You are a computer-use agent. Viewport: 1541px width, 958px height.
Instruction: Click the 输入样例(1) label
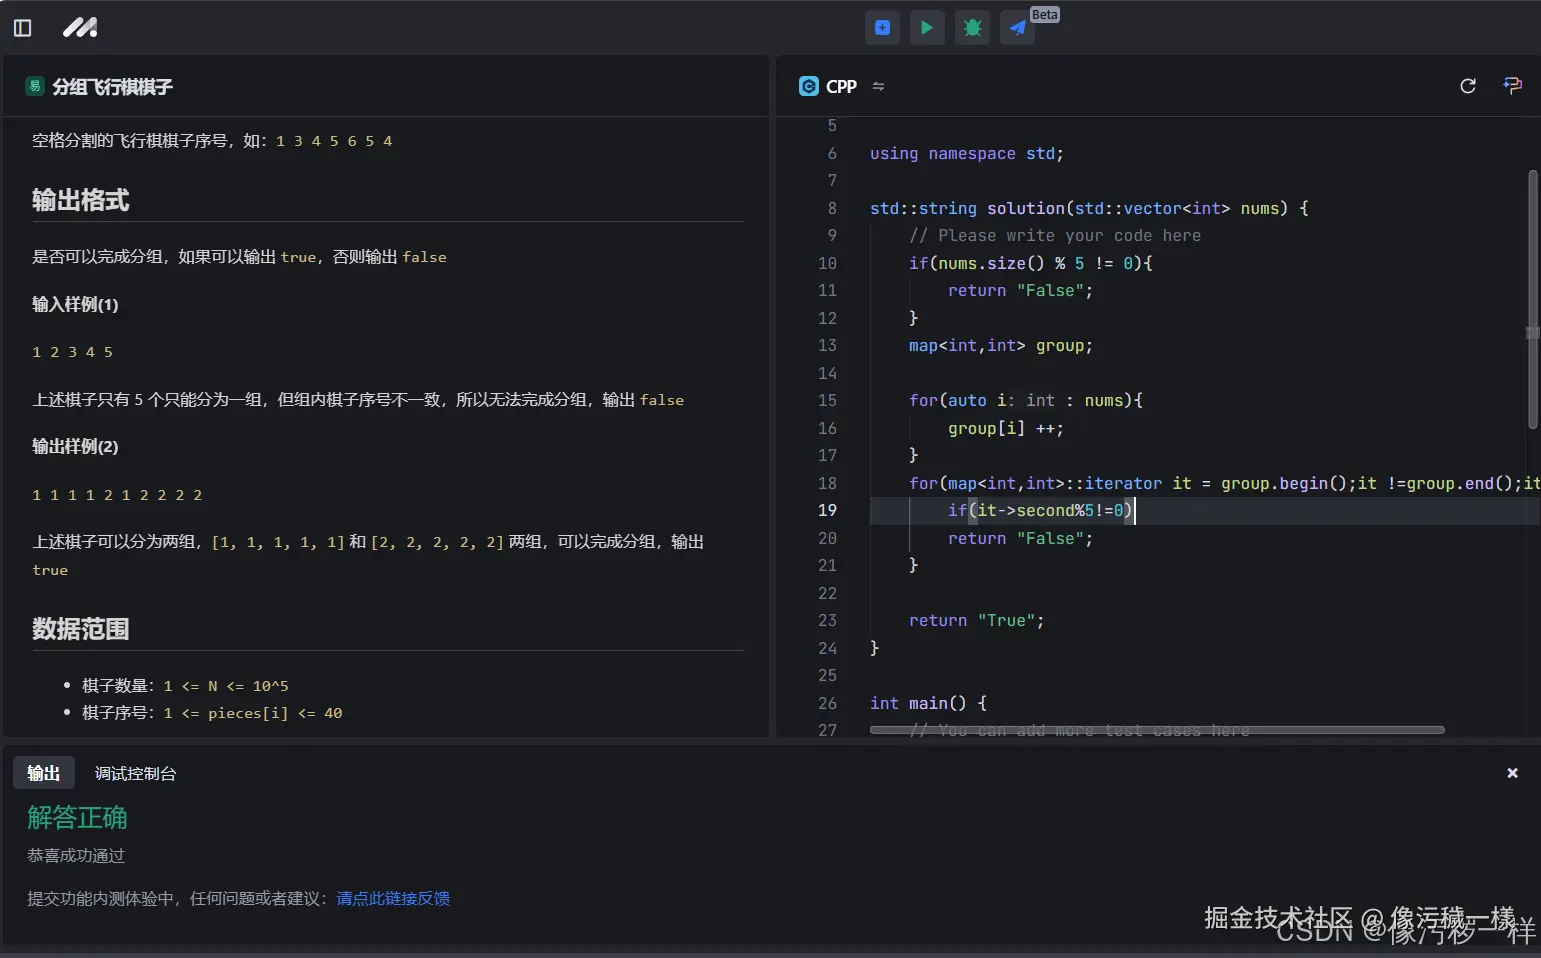(75, 304)
